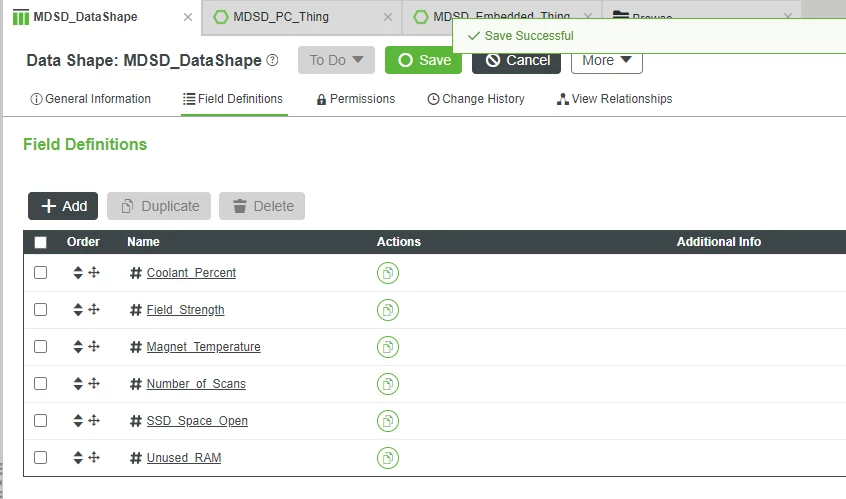Open the Field Definitions tab

point(234,99)
